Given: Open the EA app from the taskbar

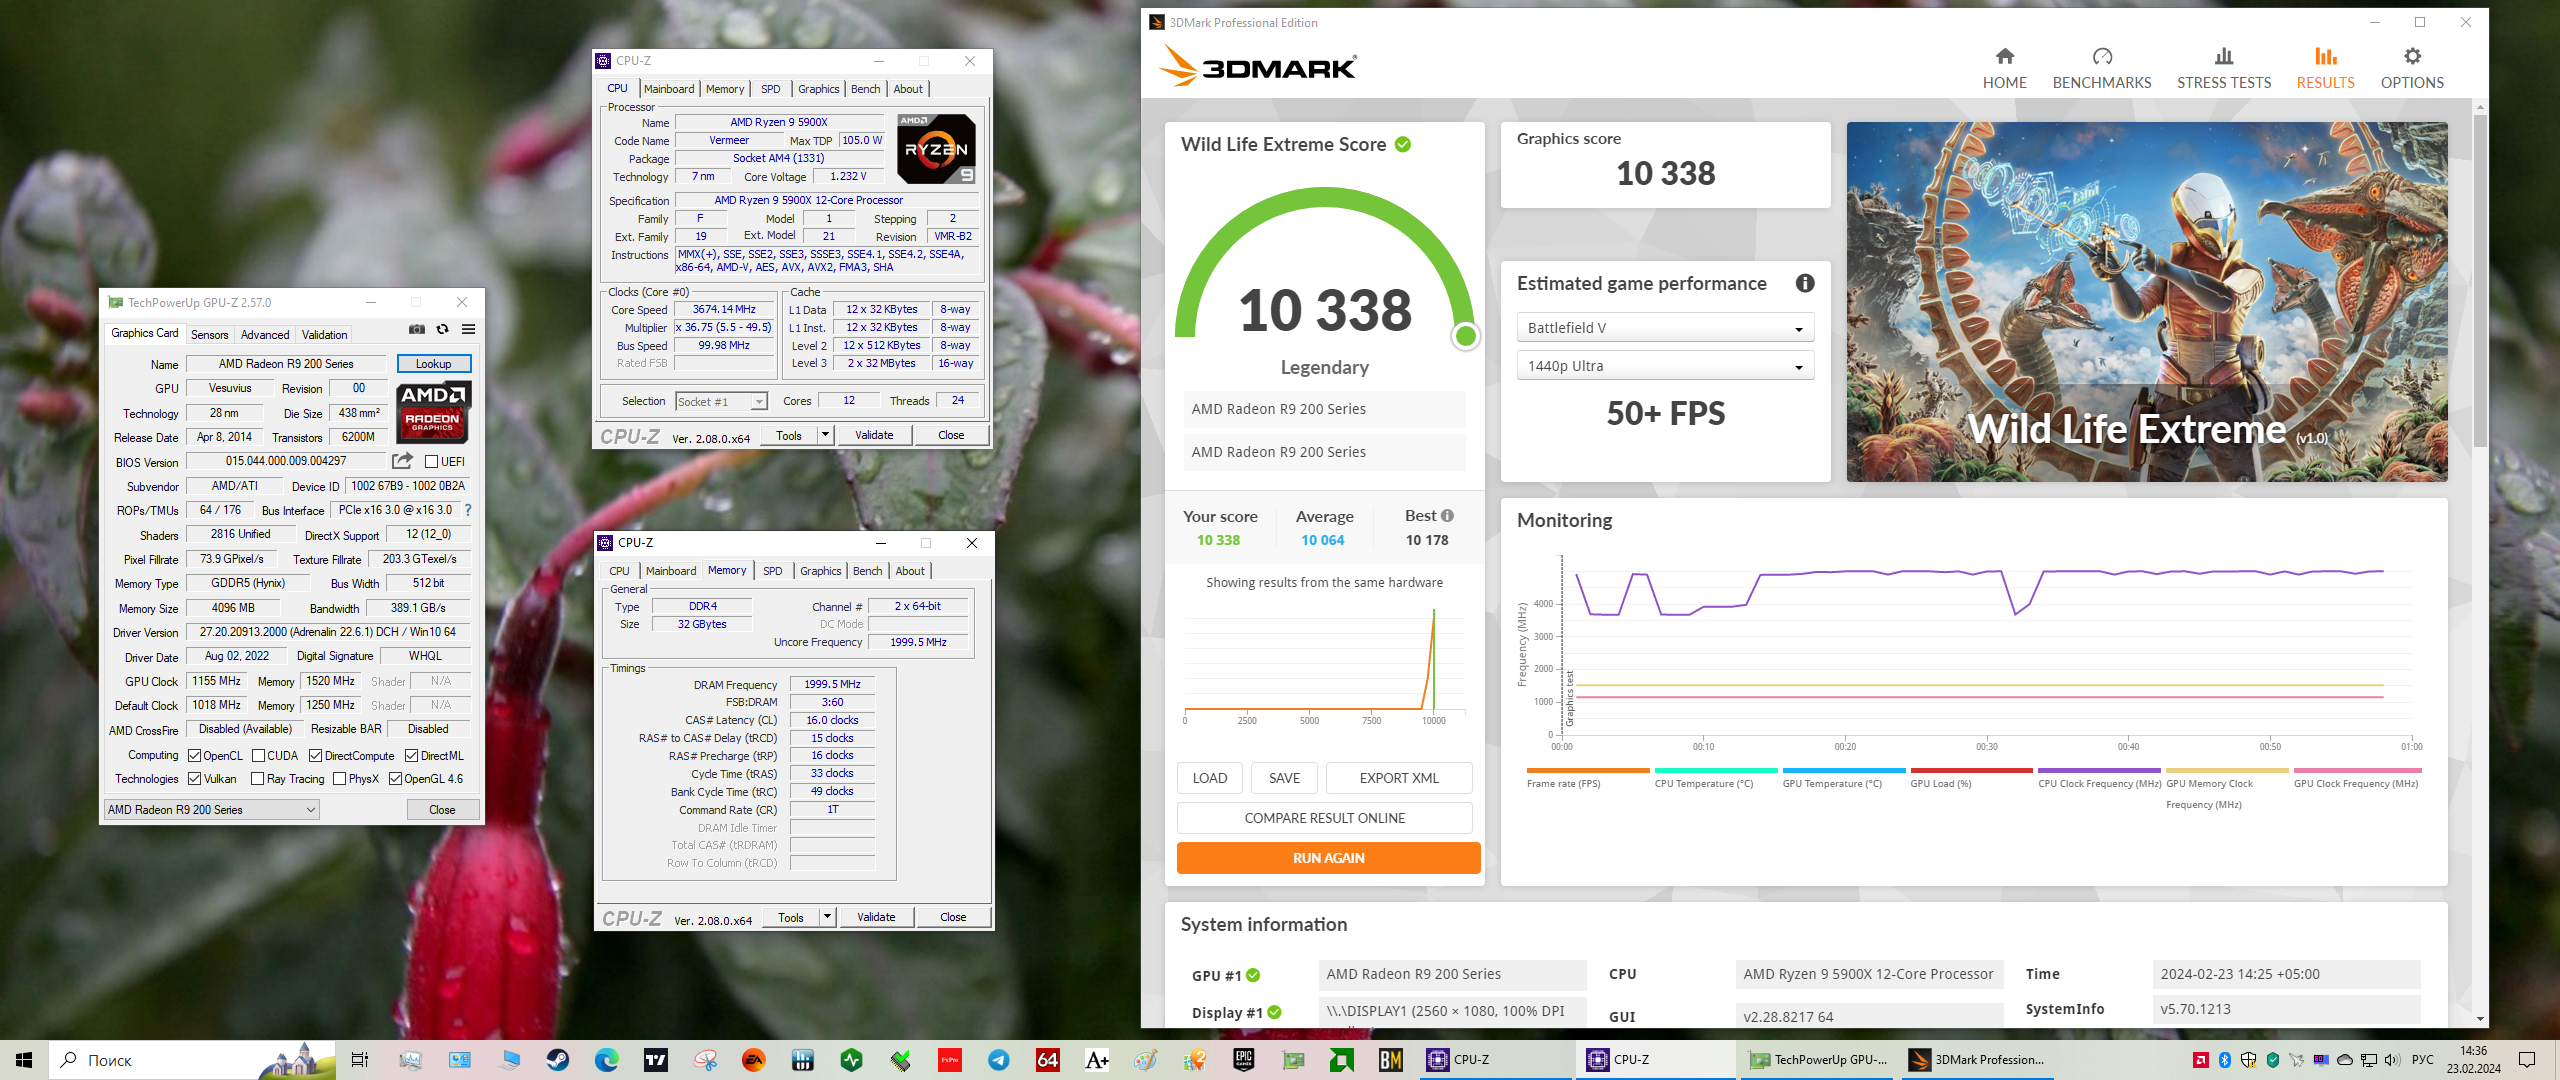Looking at the screenshot, I should pos(753,1060).
